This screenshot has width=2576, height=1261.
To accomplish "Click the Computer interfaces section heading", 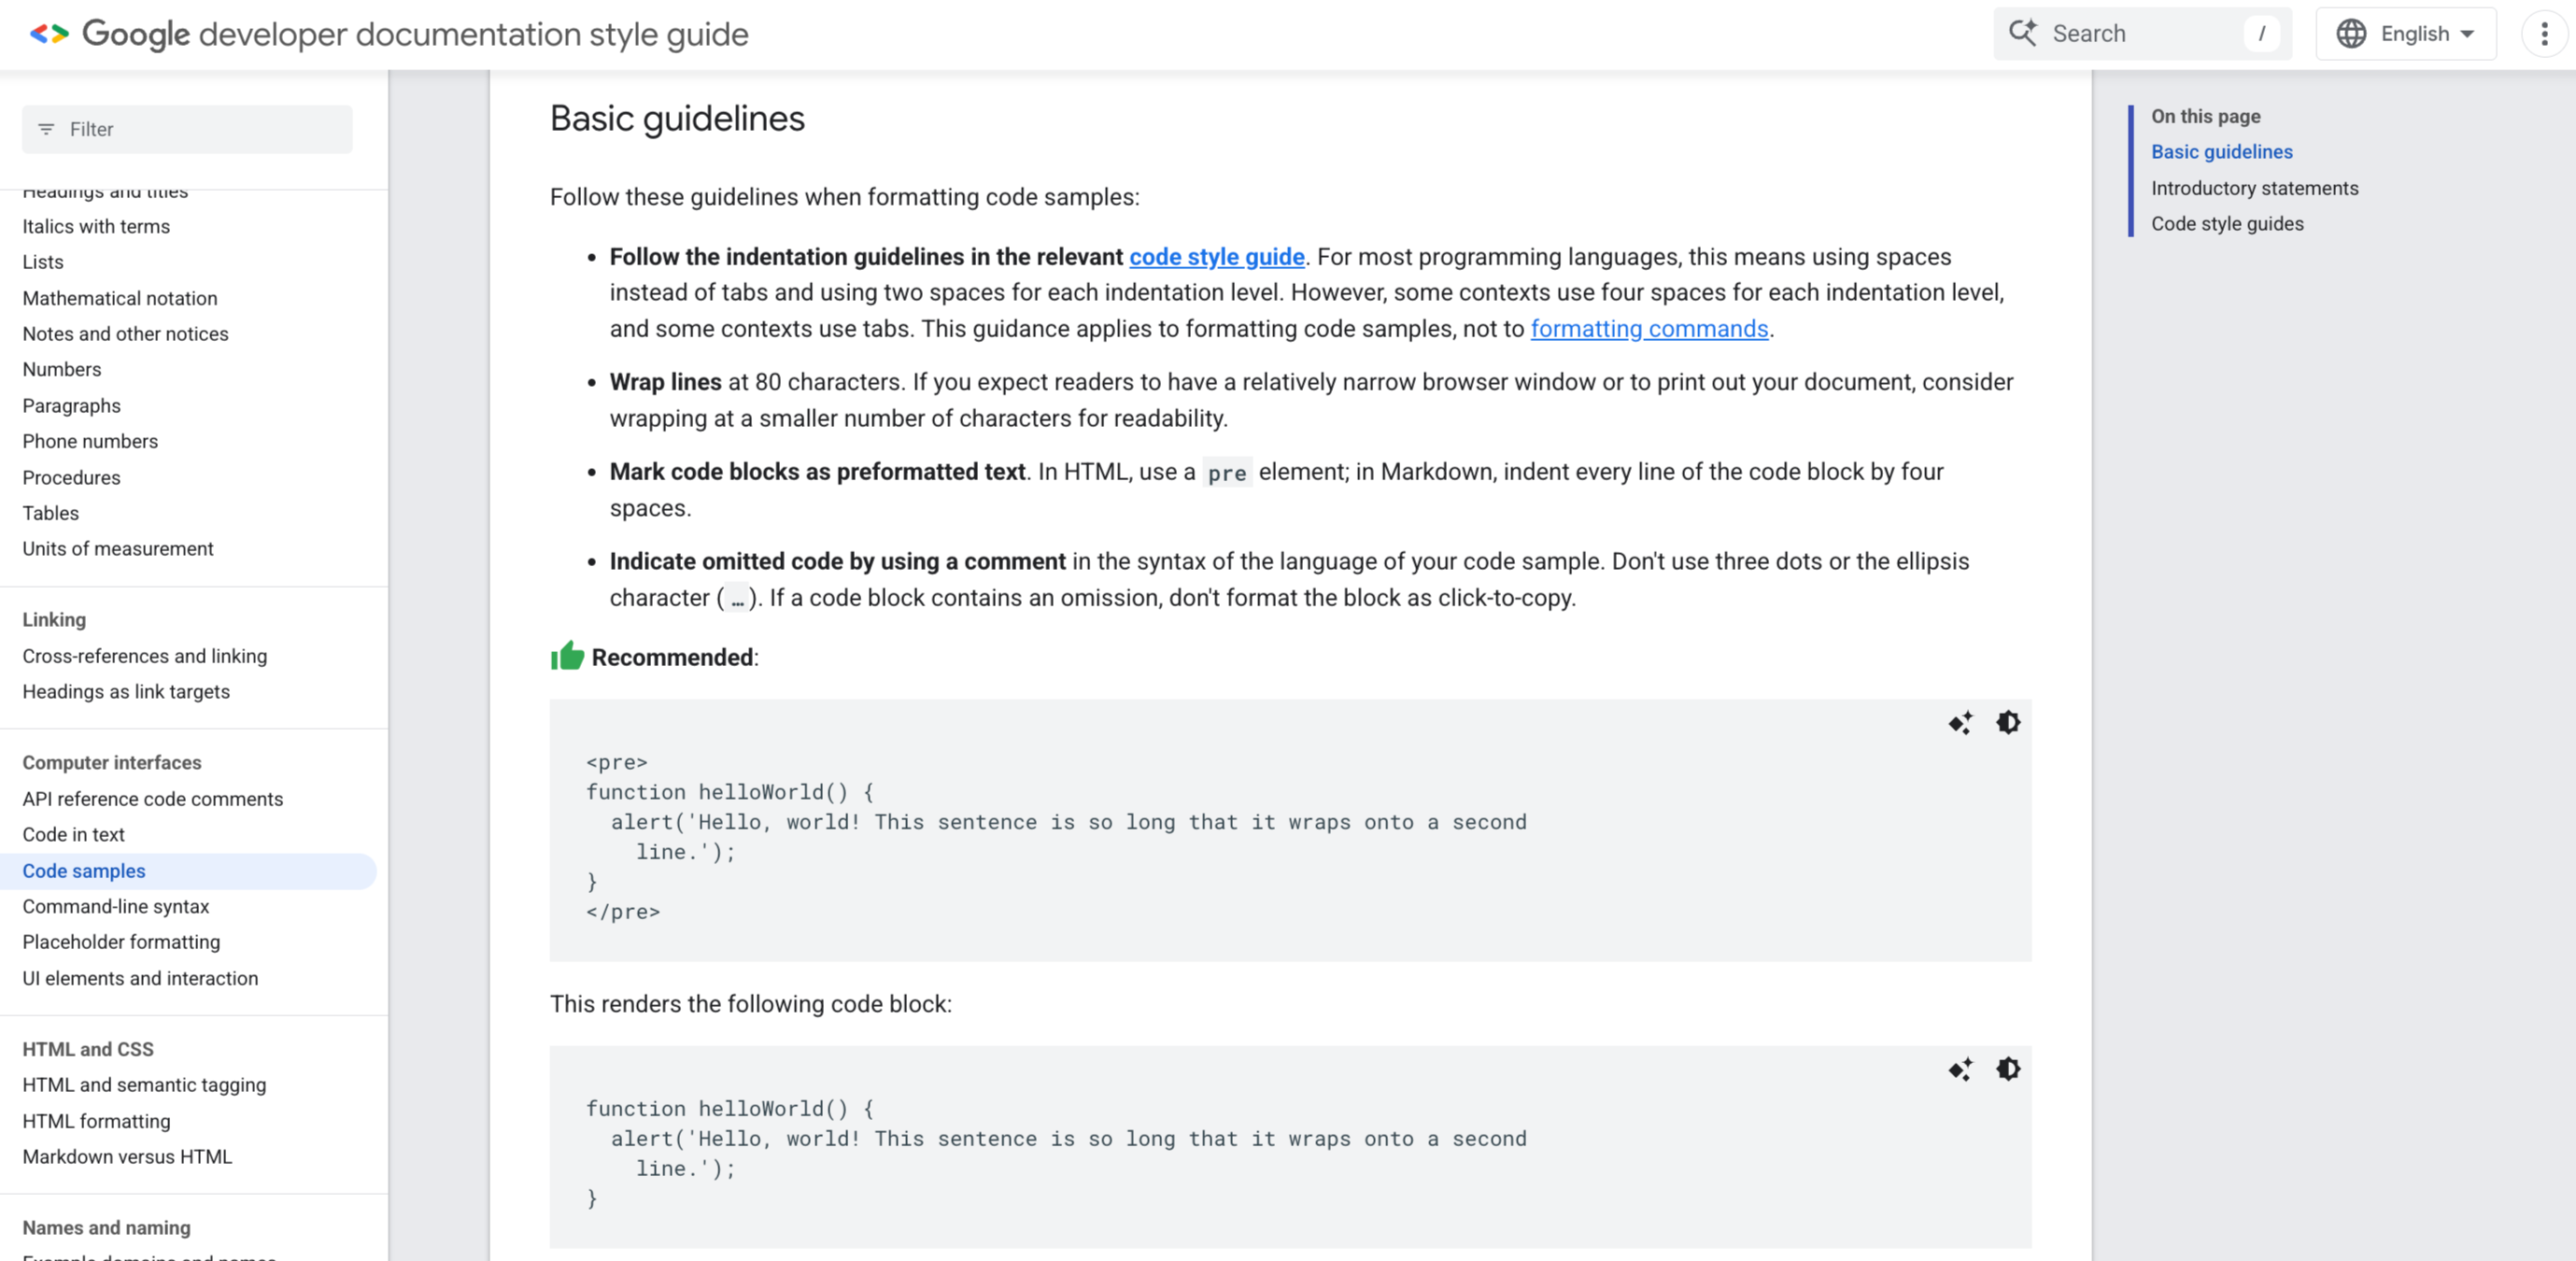I will [x=112, y=763].
